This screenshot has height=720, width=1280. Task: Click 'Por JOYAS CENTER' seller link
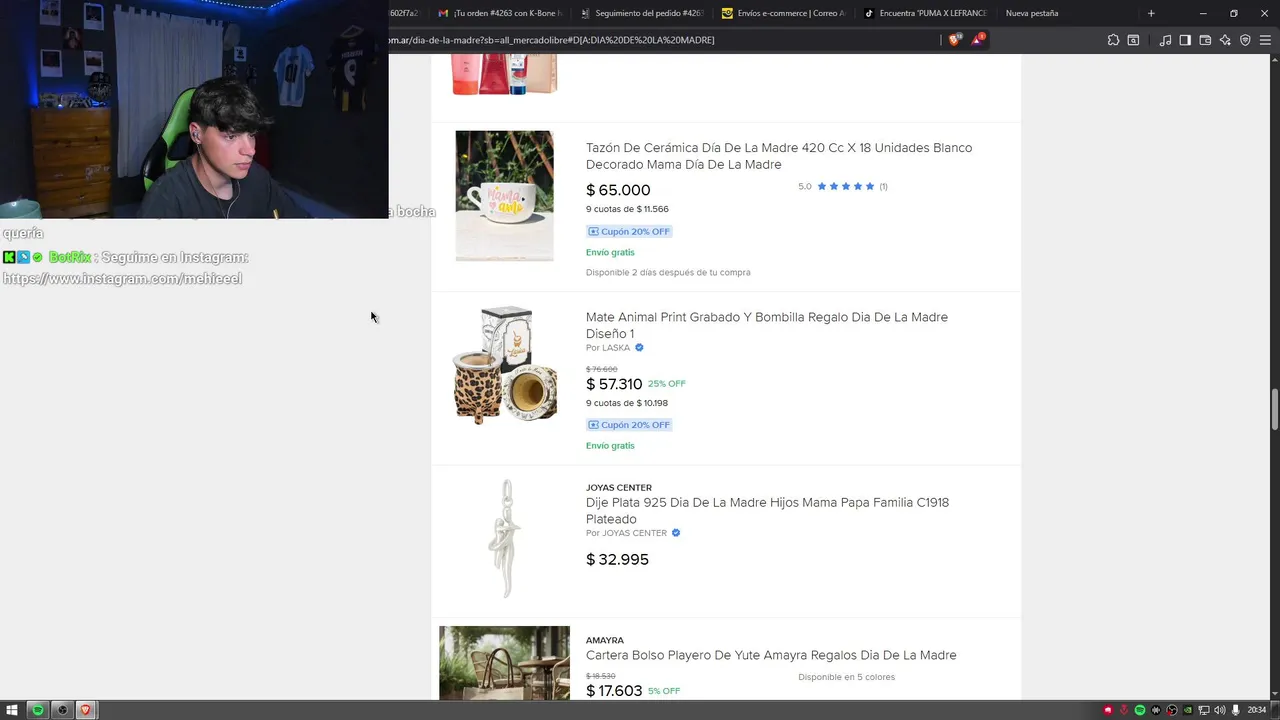tap(626, 533)
